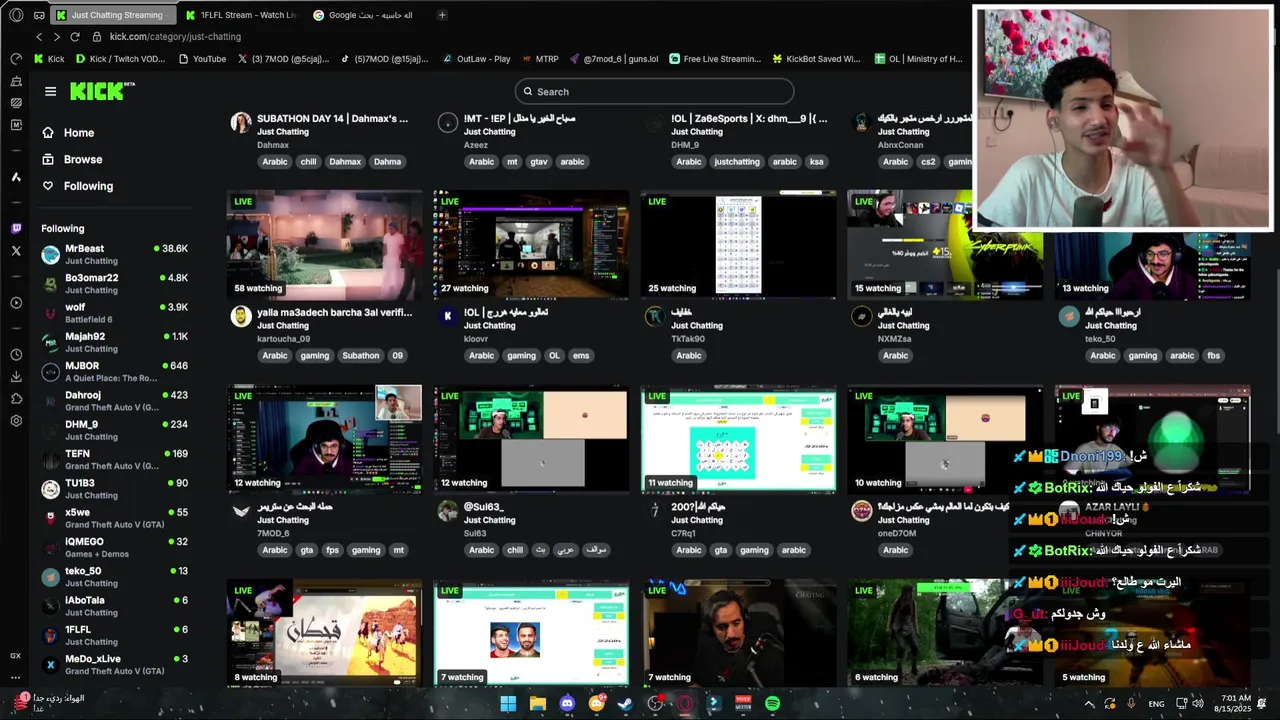Show hidden system tray icons
Screen dimensions: 1280x720
(x=1089, y=704)
